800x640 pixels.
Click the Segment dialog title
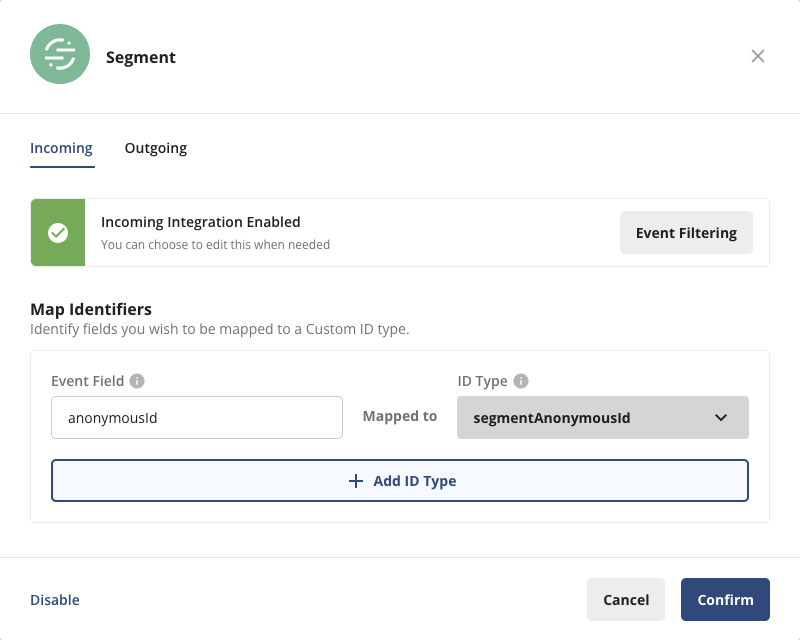[140, 57]
